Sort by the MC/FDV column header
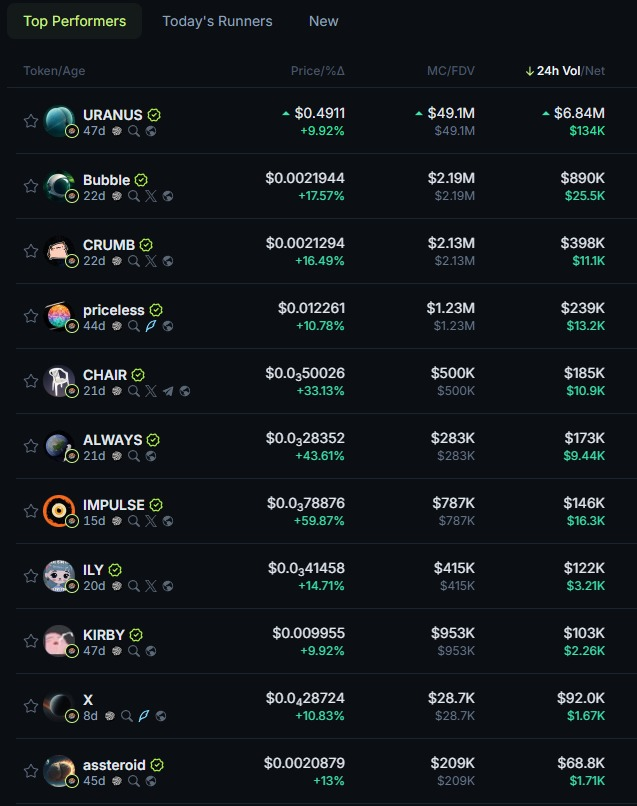The height and width of the screenshot is (806, 637). point(451,71)
